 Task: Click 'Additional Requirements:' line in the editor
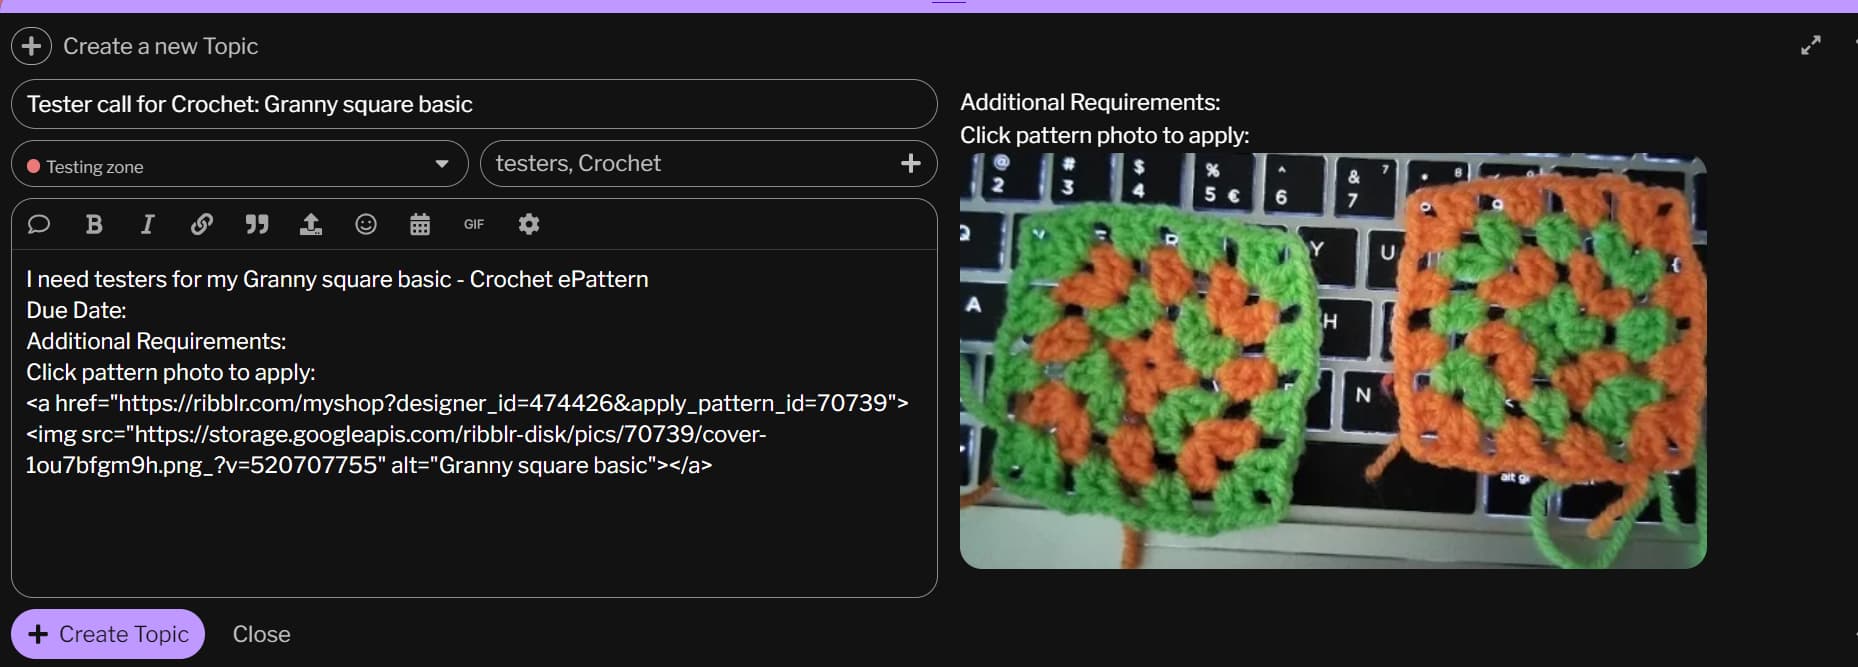point(156,341)
